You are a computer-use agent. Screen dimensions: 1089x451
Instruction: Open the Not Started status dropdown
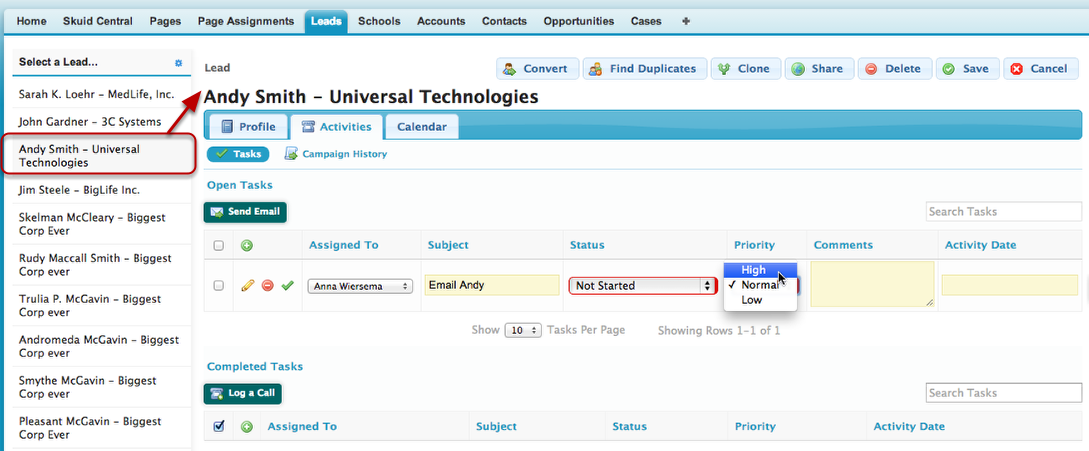643,285
